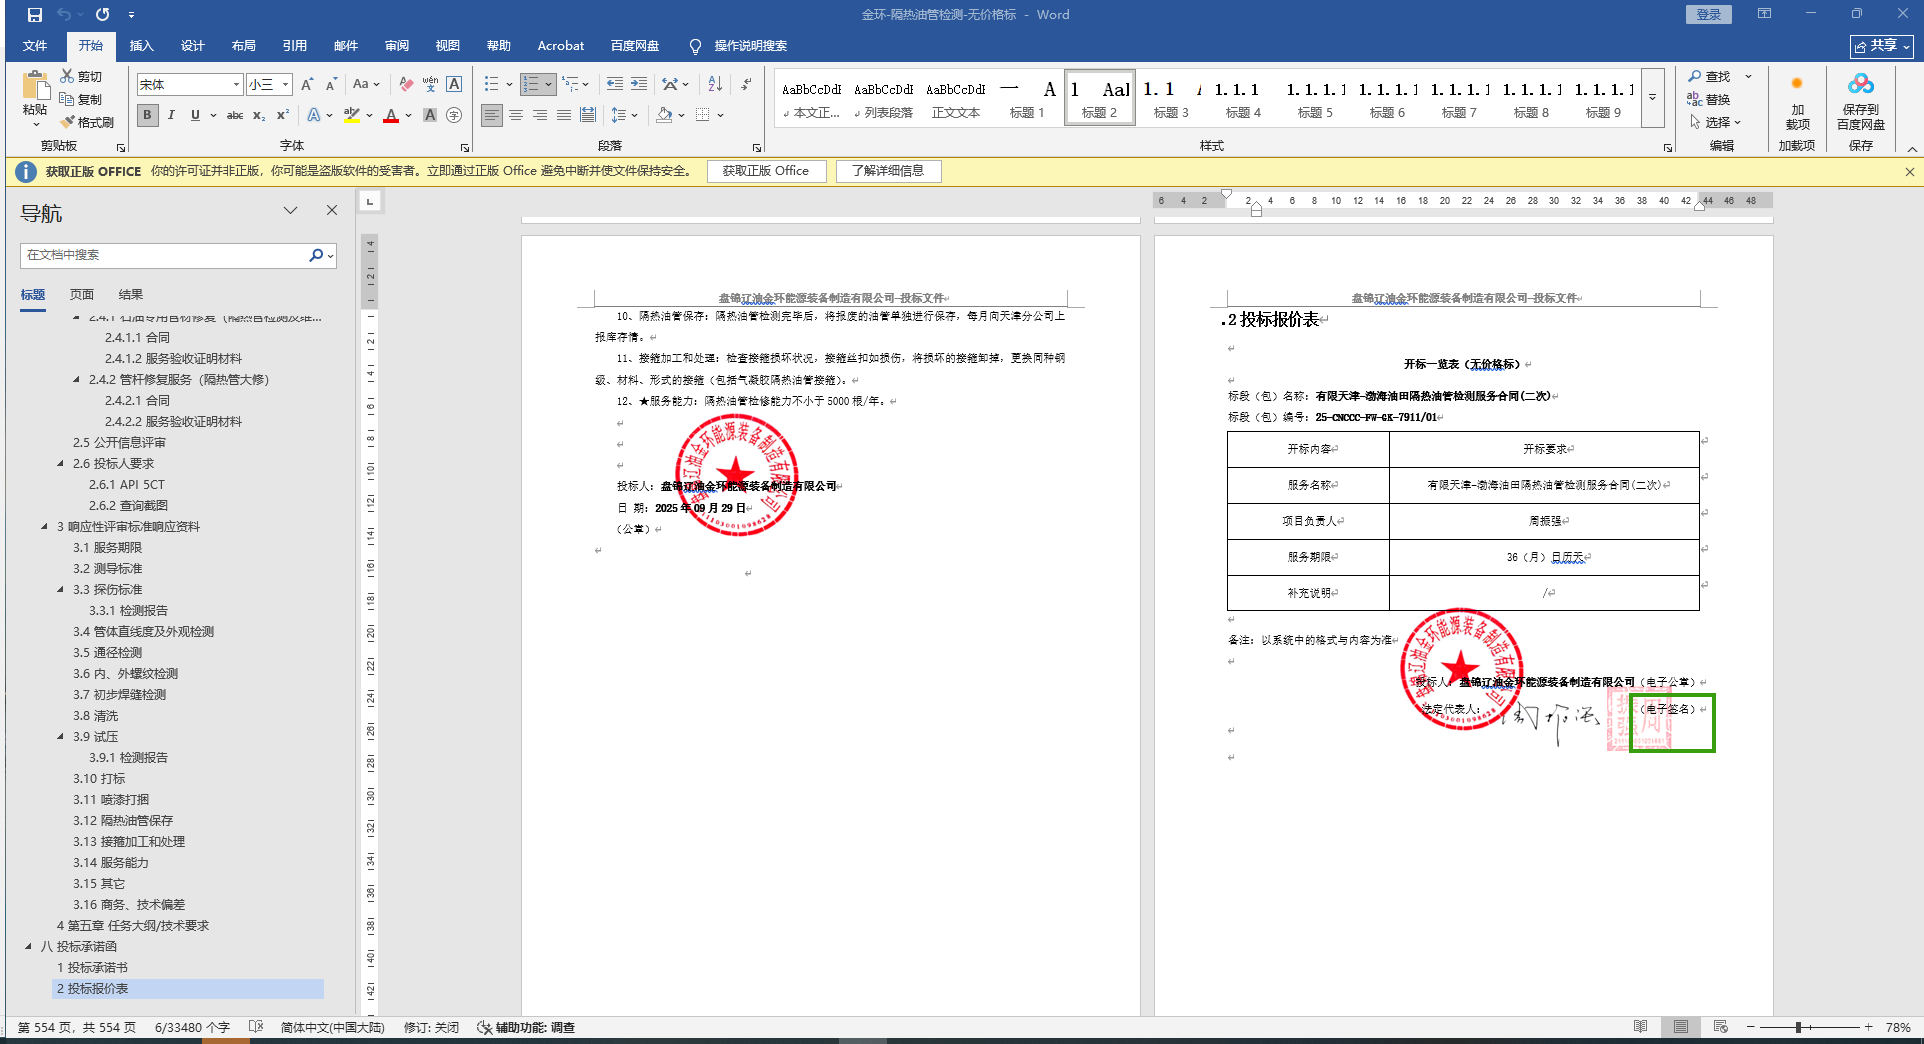Open the phonetic guide (wén) tool
The image size is (1924, 1044).
pyautogui.click(x=430, y=84)
